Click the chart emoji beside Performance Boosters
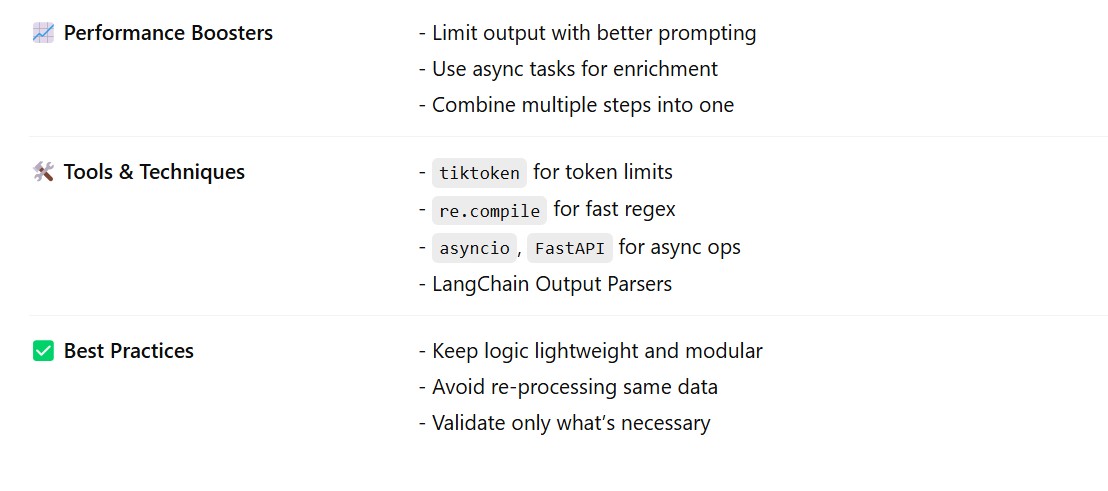Screen dimensions: 1108x491 pos(42,33)
